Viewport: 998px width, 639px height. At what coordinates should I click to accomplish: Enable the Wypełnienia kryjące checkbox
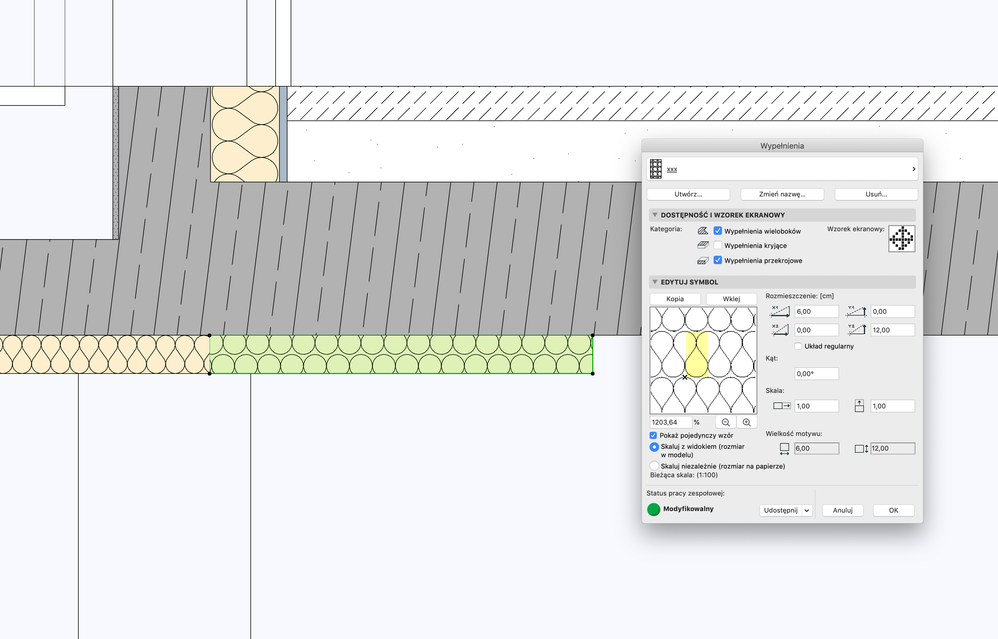pyautogui.click(x=717, y=245)
